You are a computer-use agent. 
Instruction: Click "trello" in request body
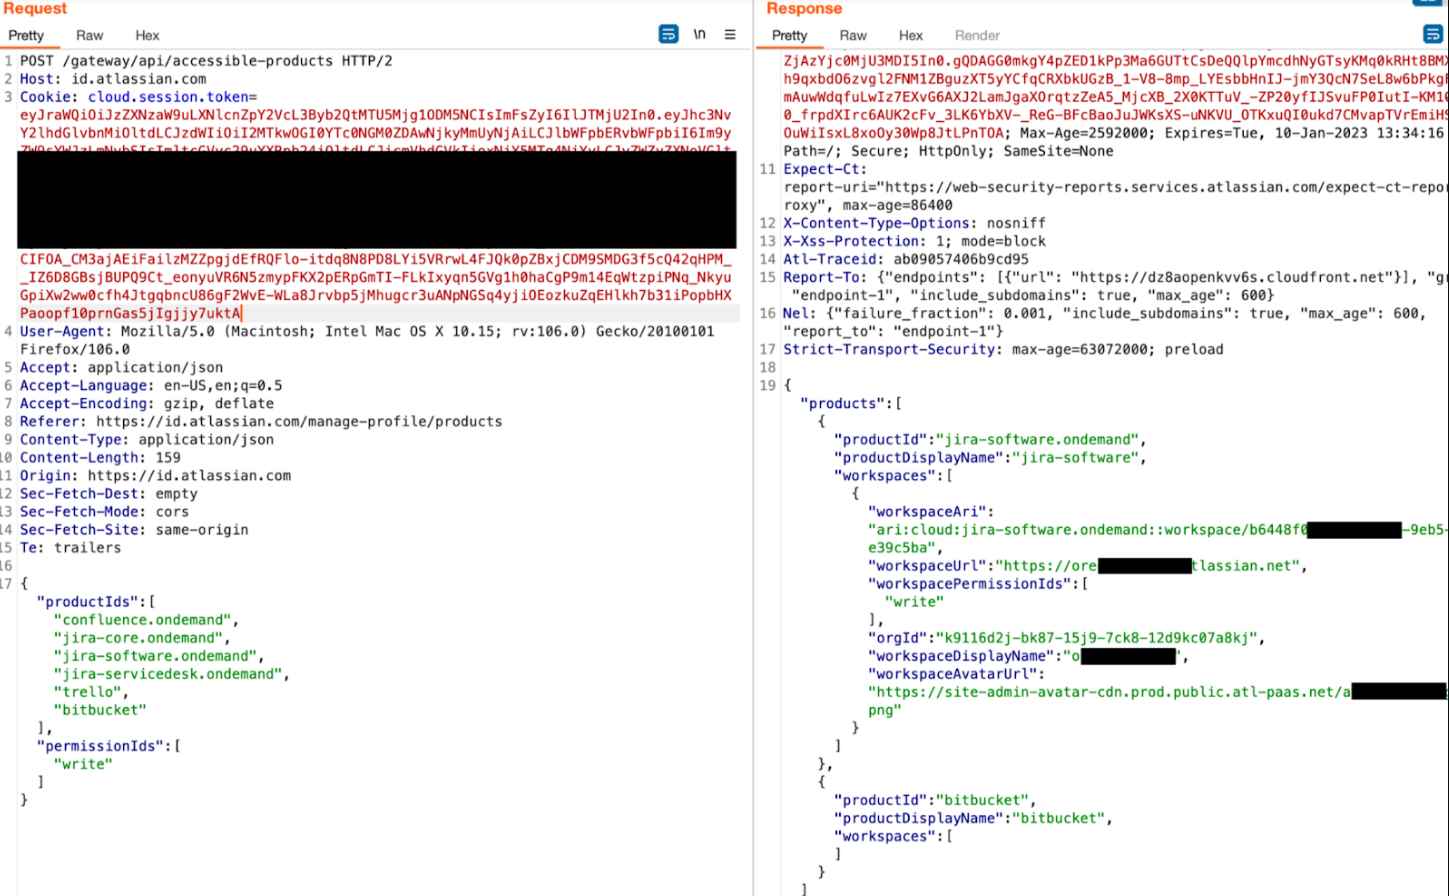coord(87,692)
